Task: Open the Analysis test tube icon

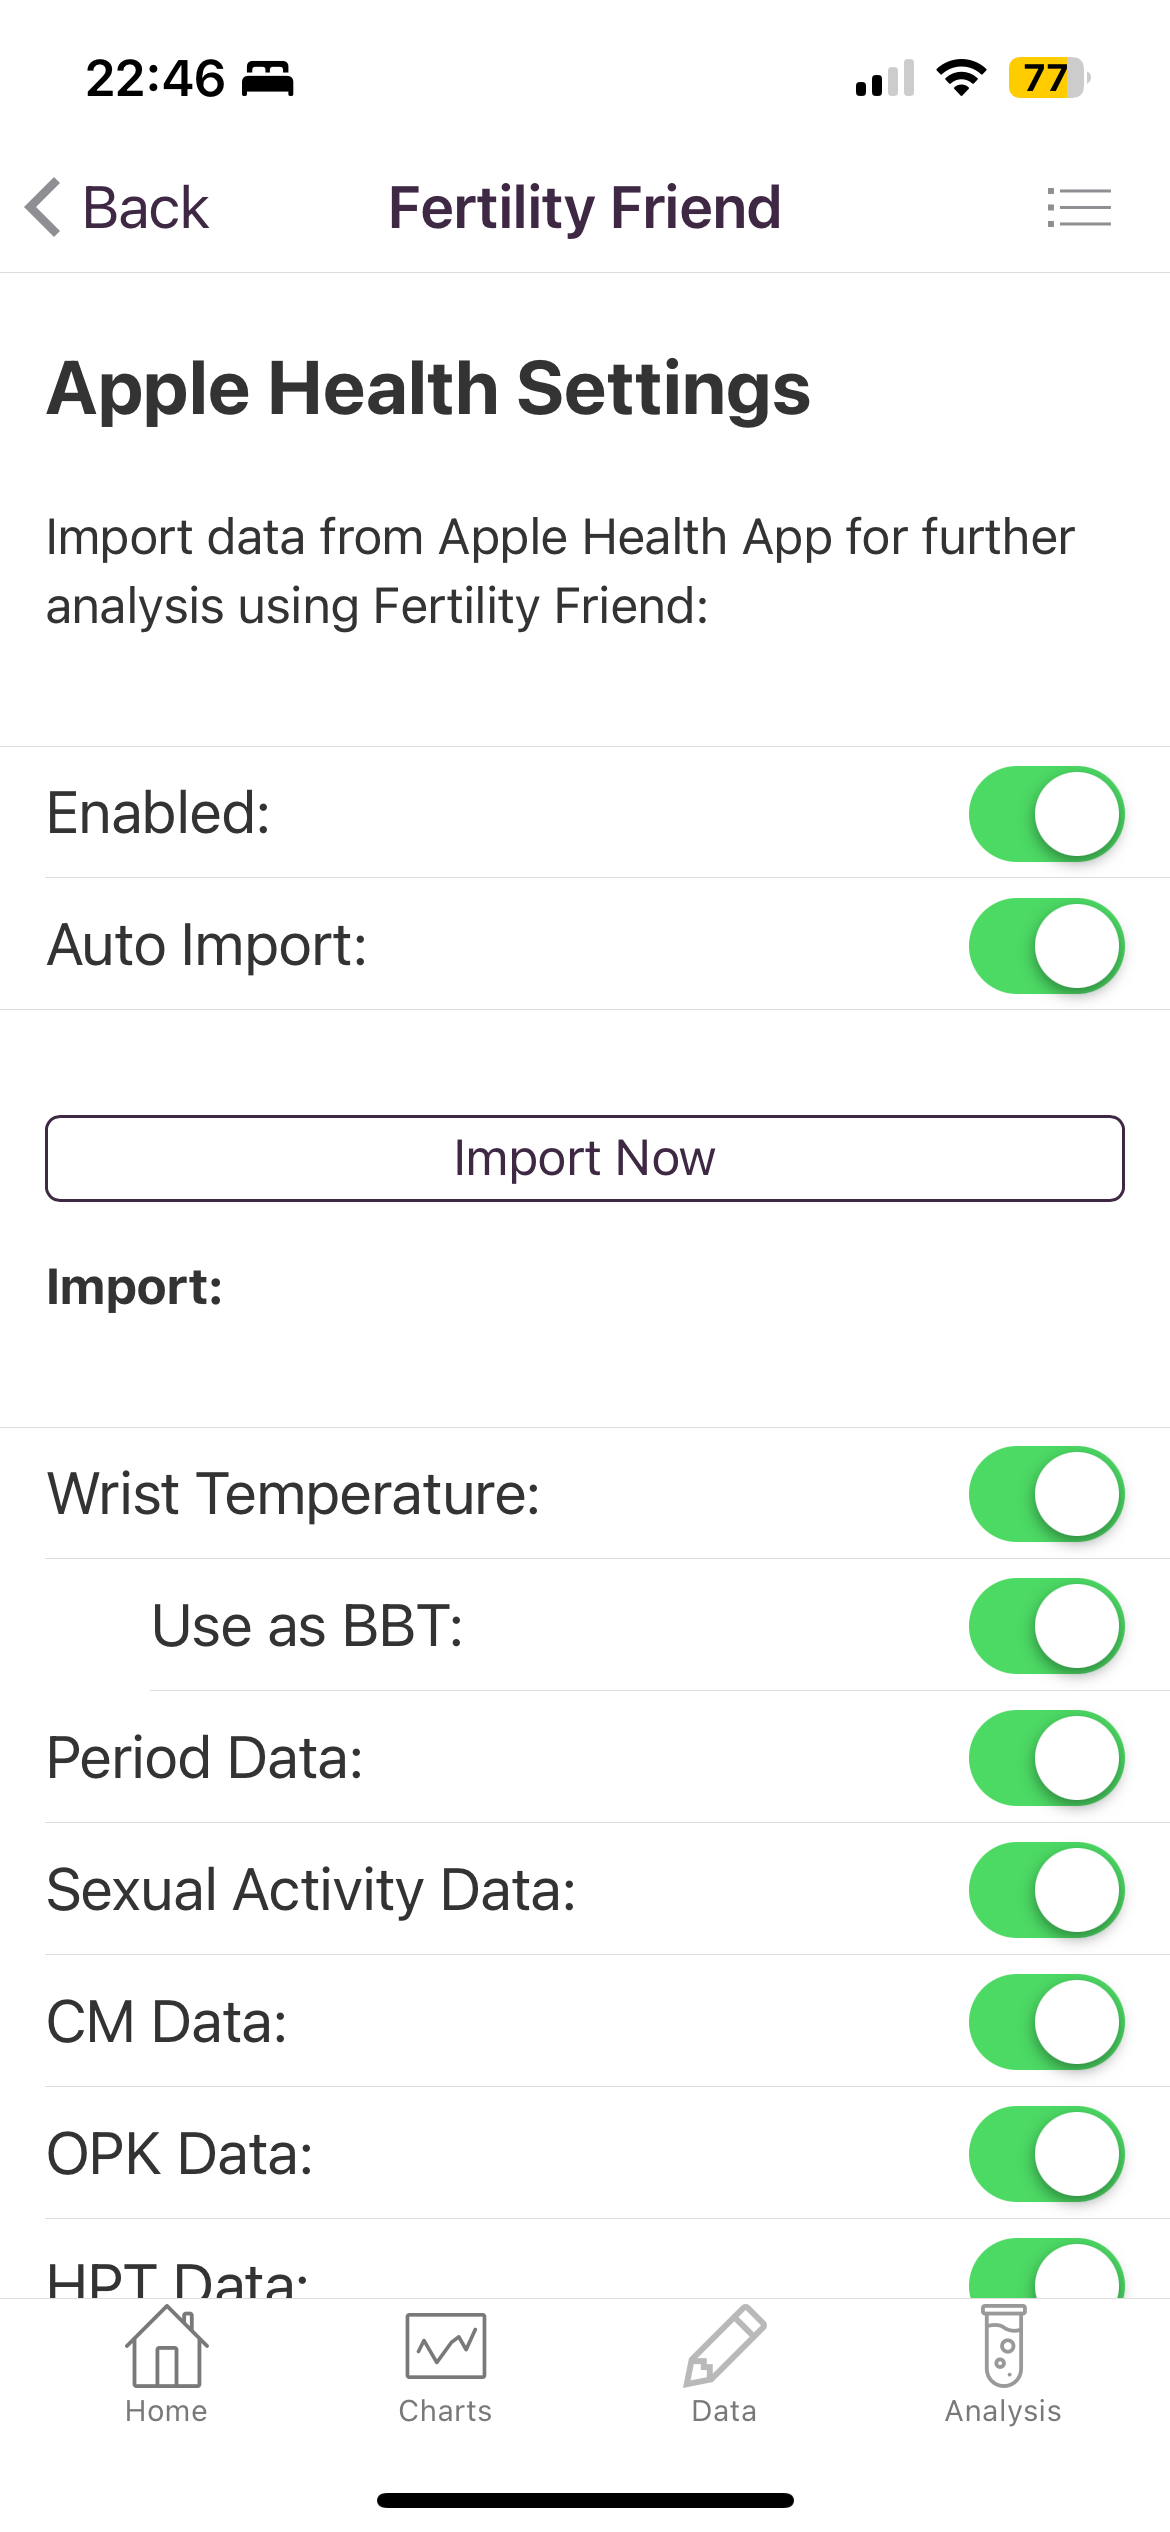Action: point(1003,2346)
